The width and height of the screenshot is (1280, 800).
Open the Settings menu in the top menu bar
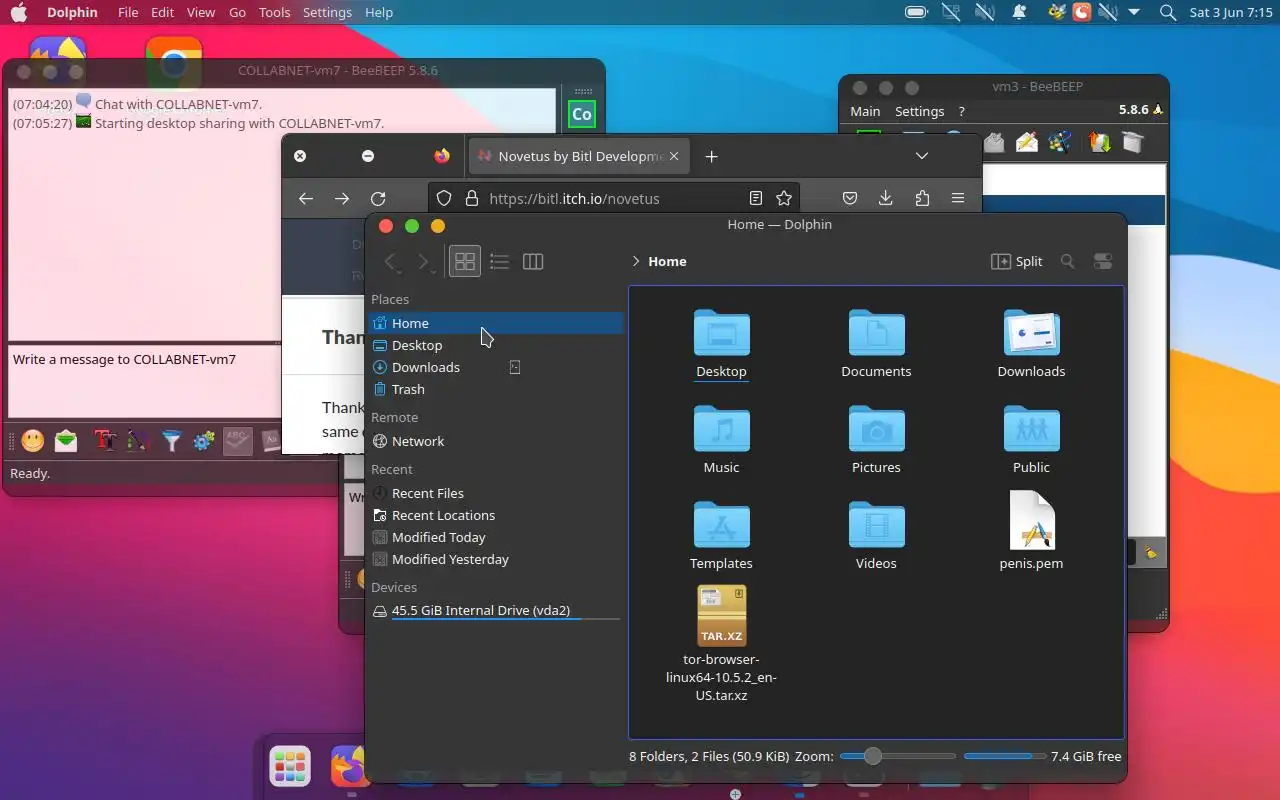coord(327,12)
